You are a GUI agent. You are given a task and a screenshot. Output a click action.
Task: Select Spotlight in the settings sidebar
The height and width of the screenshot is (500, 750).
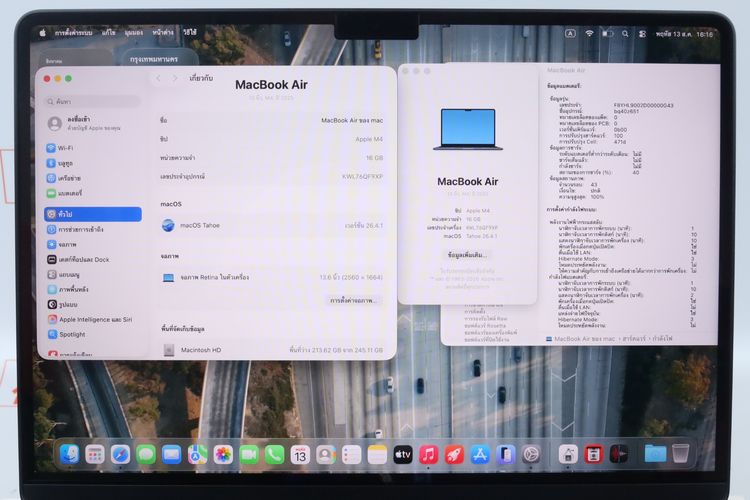pos(93,334)
